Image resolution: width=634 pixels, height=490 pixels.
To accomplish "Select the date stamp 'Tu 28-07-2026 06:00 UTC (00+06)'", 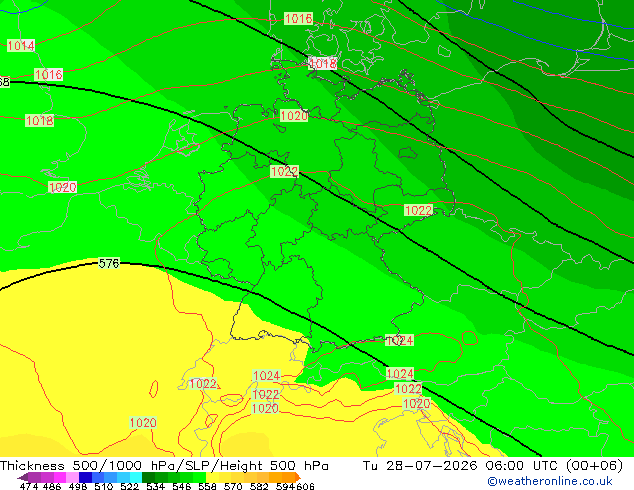I will click(x=493, y=466).
